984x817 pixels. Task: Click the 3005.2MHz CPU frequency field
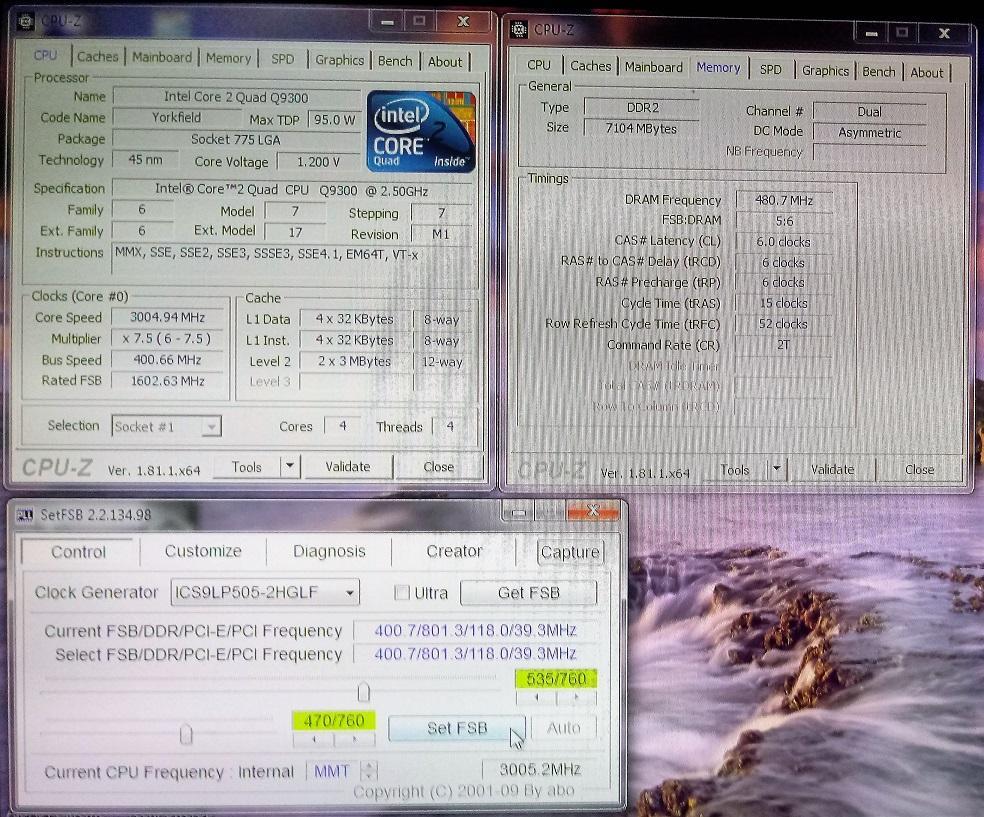click(540, 769)
